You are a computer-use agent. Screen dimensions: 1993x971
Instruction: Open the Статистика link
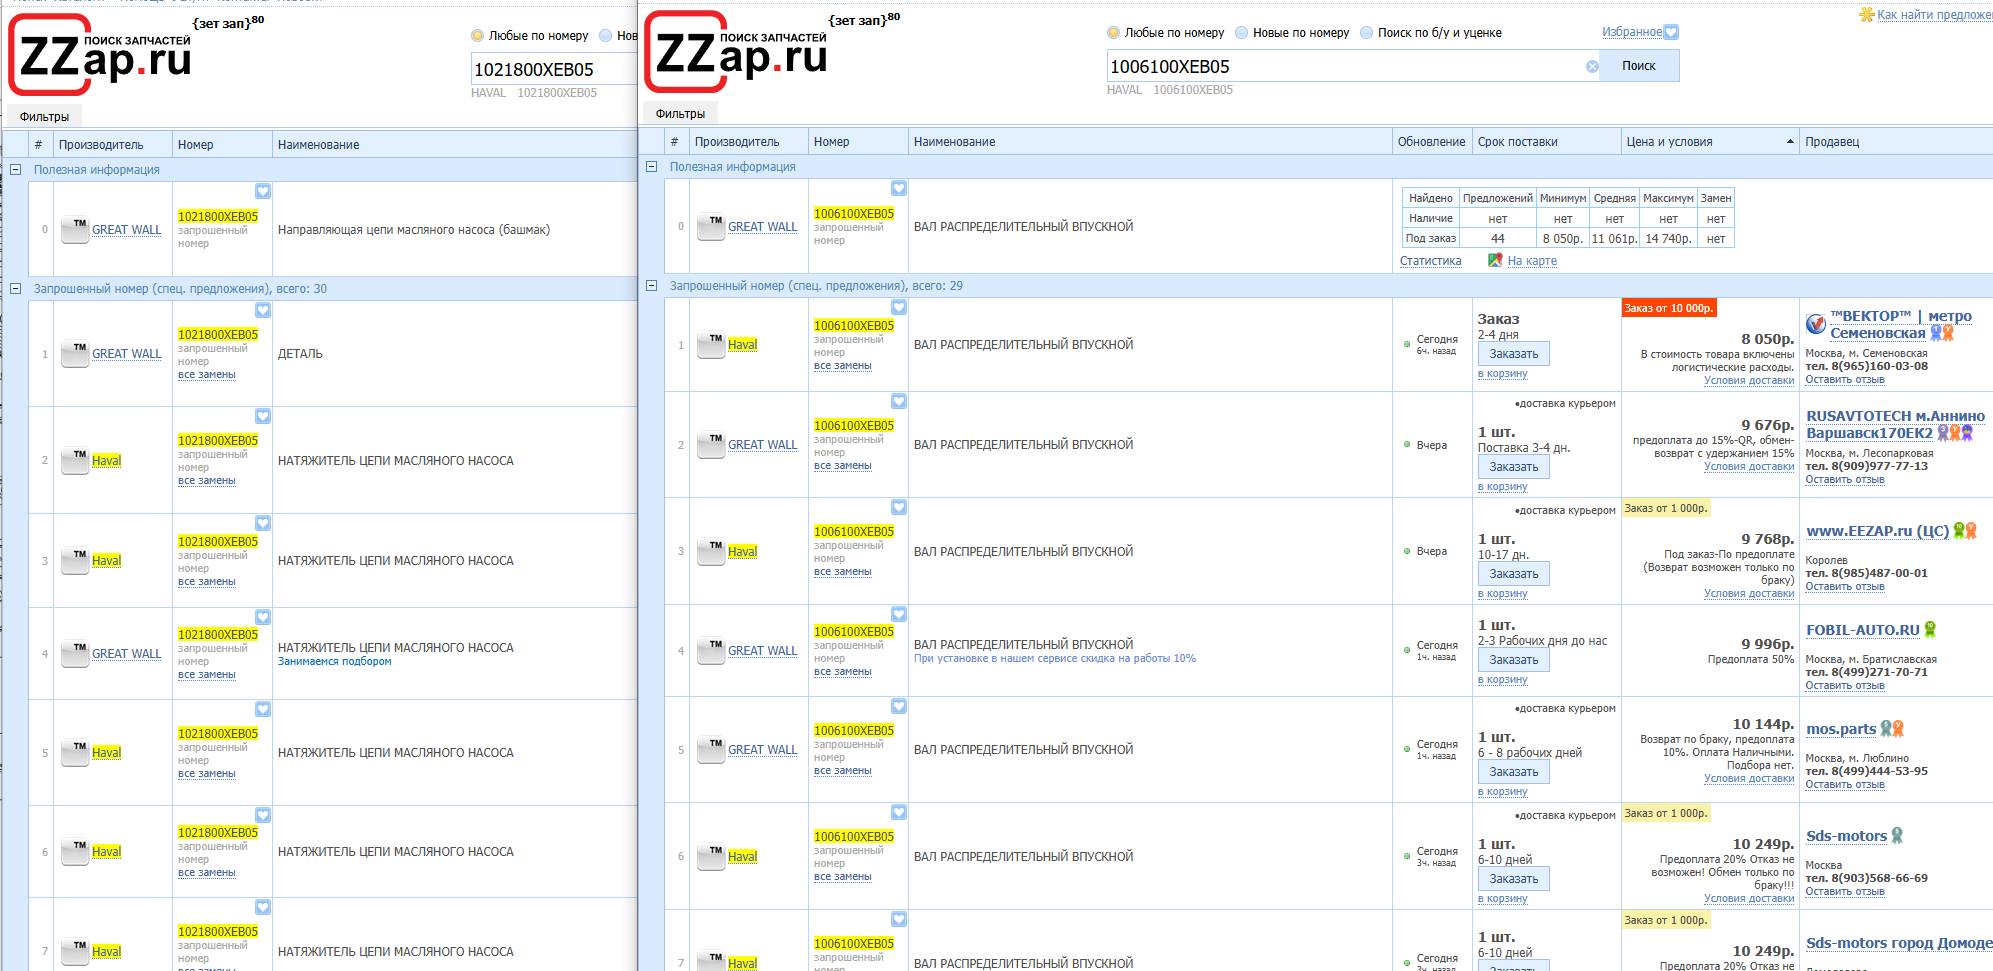[x=1430, y=261]
